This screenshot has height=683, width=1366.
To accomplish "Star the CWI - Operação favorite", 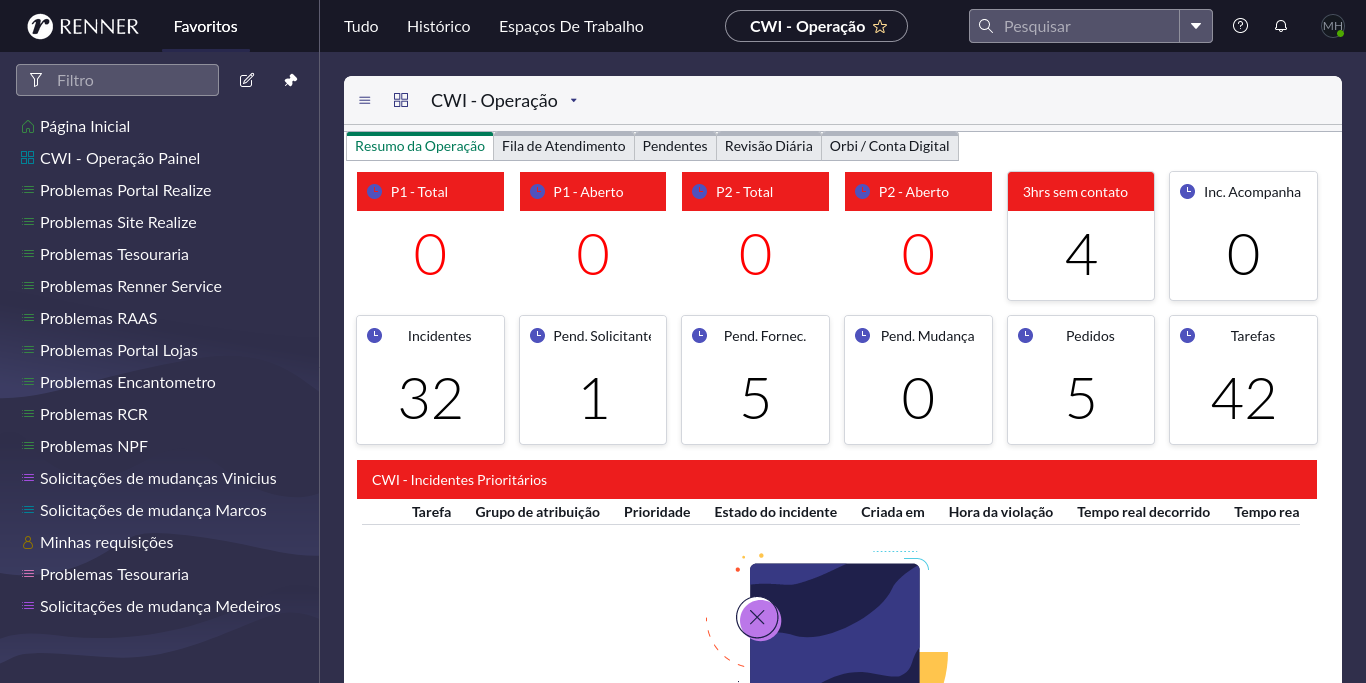I will point(880,27).
